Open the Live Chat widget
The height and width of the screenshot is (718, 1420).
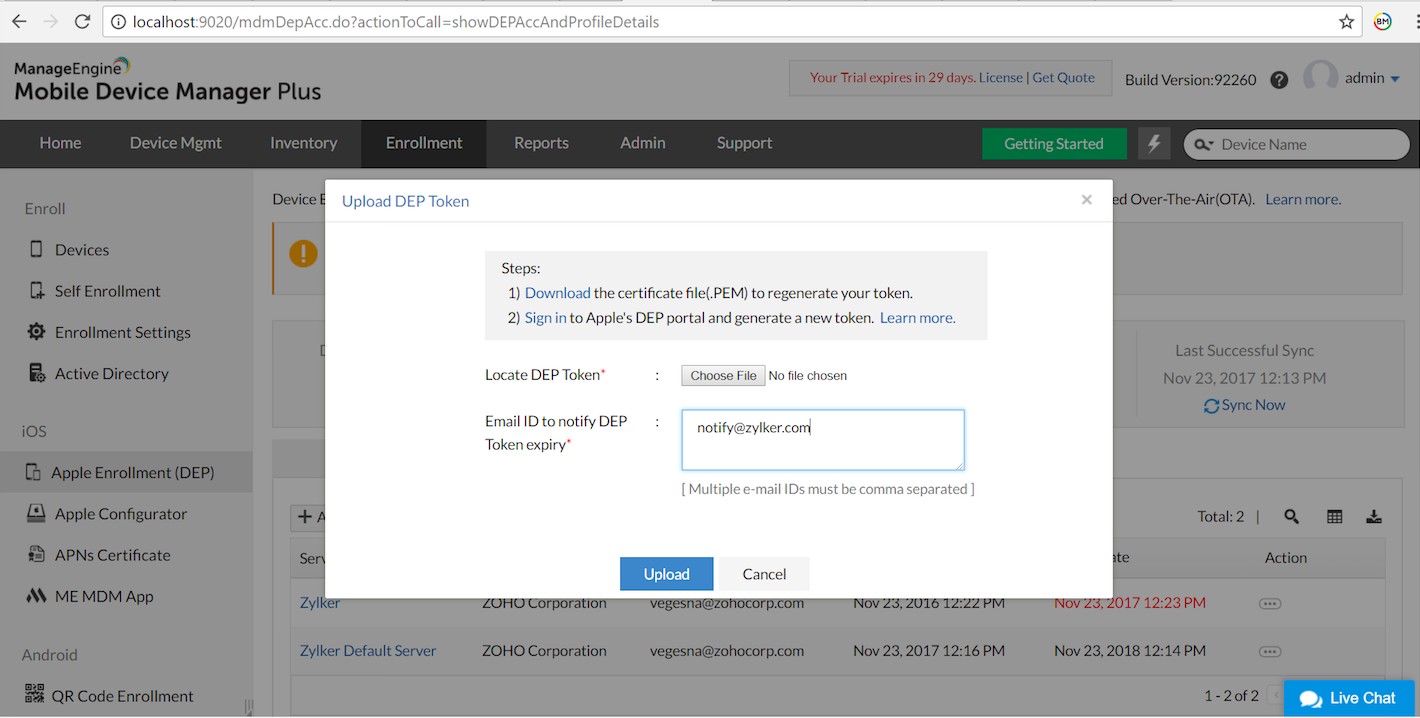(1349, 698)
